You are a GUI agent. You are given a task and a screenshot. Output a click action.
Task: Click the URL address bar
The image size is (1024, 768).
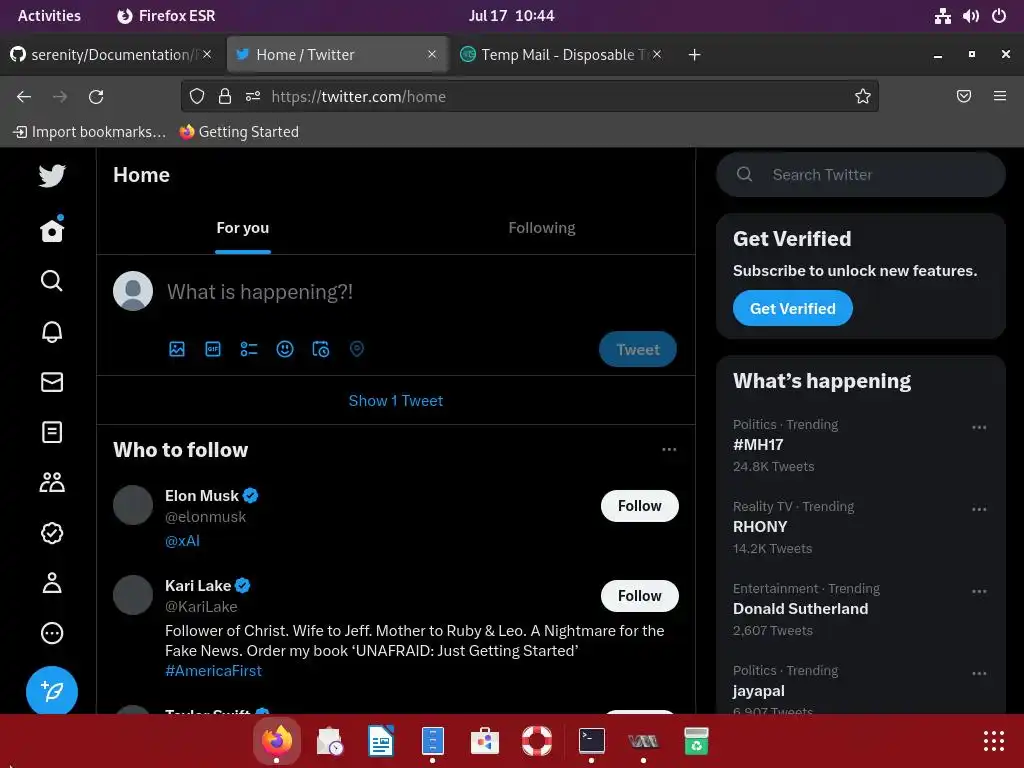point(529,97)
